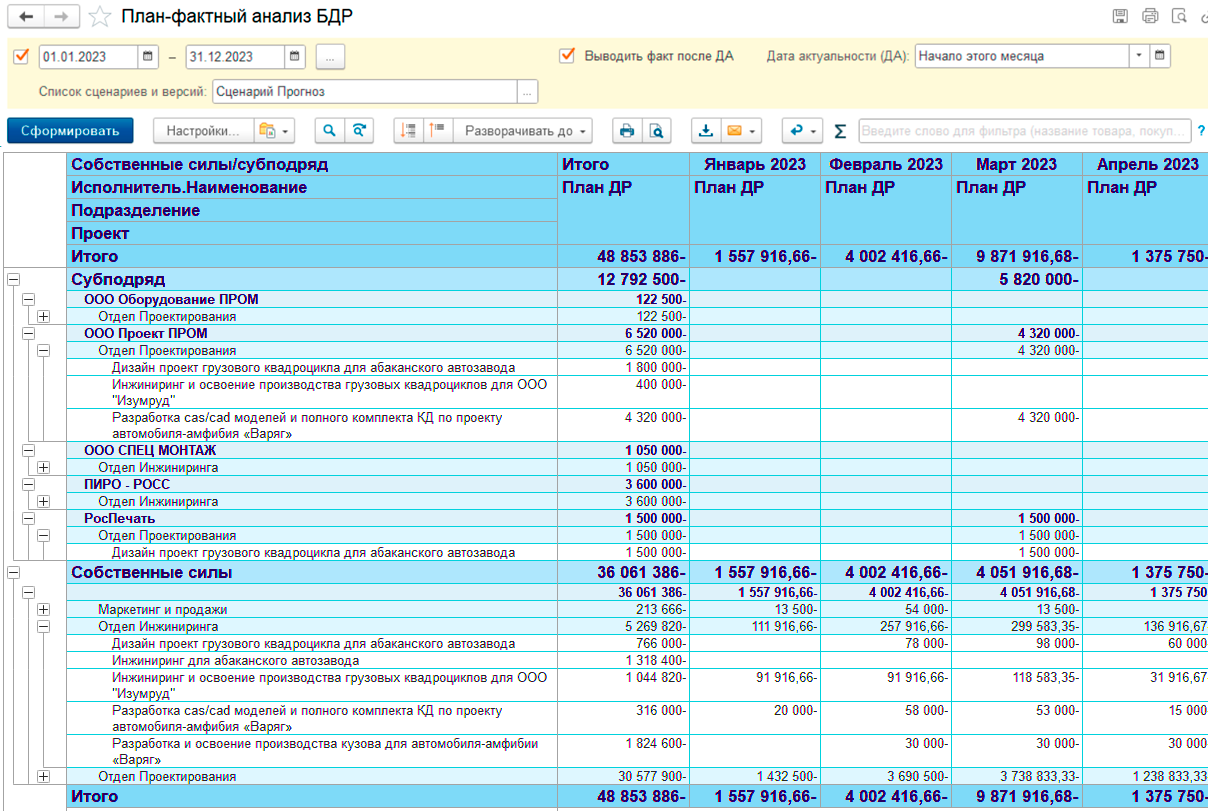
Task: Add report to favorites with star icon
Action: [x=99, y=17]
